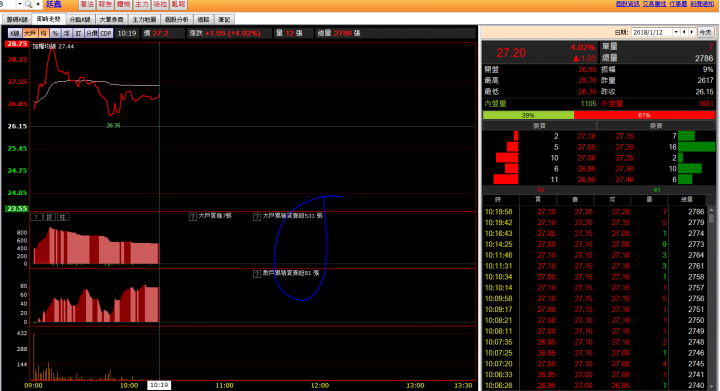The height and width of the screenshot is (391, 720).
Task: Click the 外盤量 label
Action: (x=612, y=104)
